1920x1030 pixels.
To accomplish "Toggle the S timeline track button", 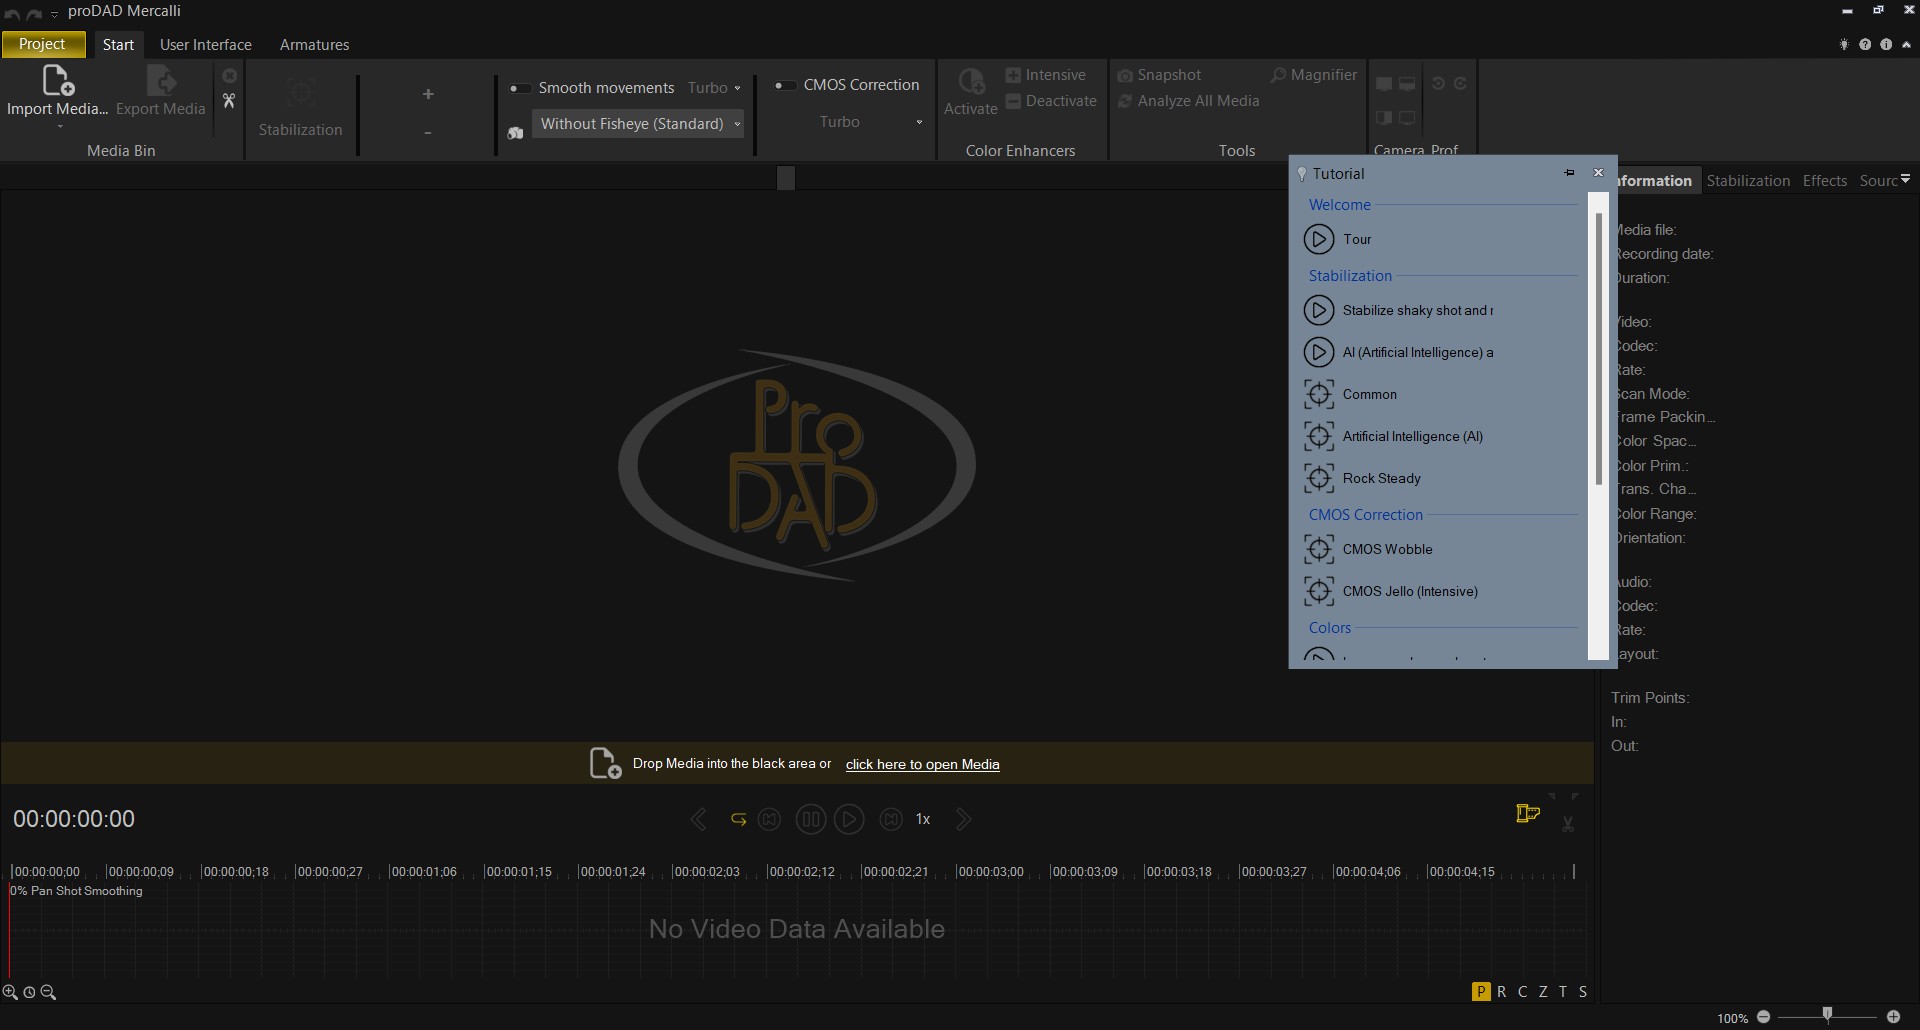I will click(1583, 992).
